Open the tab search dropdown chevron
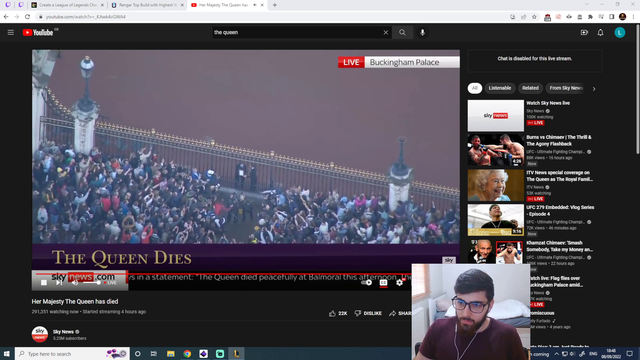The height and width of the screenshot is (360, 640). [x=587, y=4]
